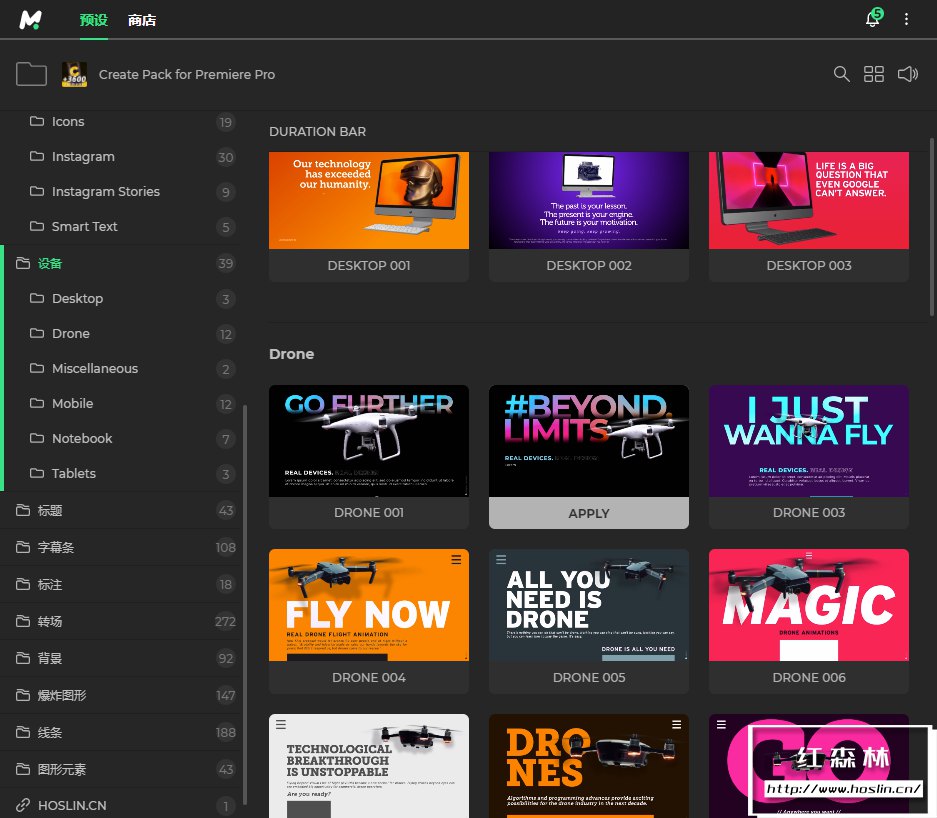937x818 pixels.
Task: Switch to the 预设 tab
Action: pyautogui.click(x=93, y=20)
